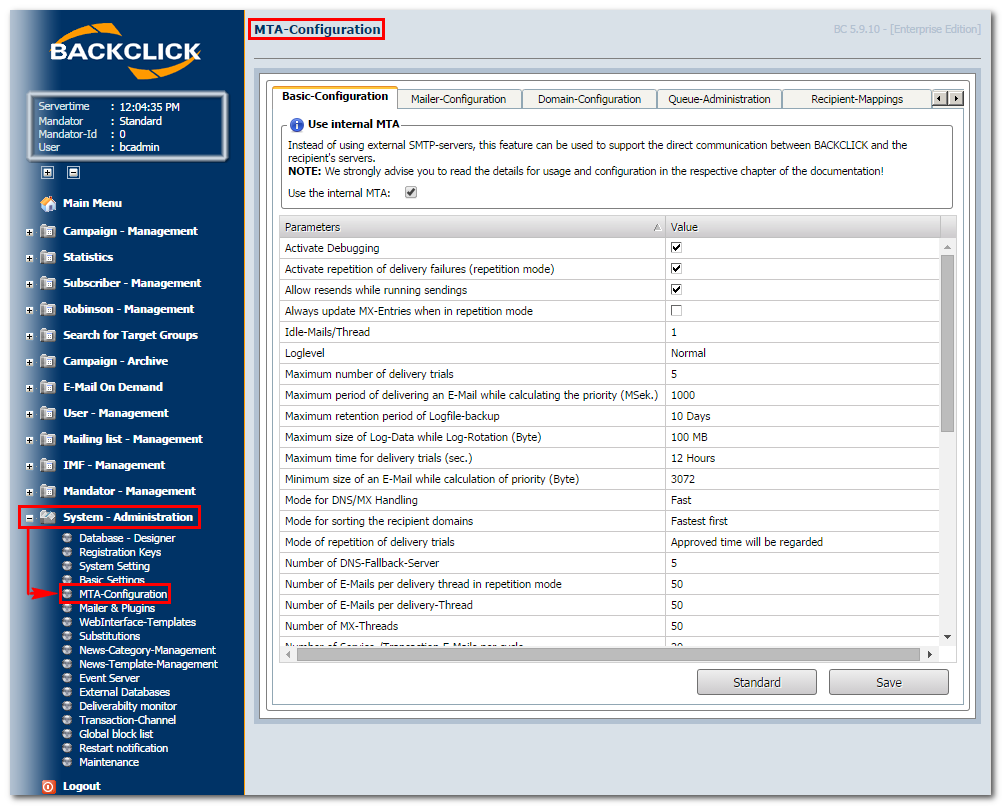Uncheck Activate Debugging checkbox
The width and height of the screenshot is (1002, 806).
tap(676, 247)
